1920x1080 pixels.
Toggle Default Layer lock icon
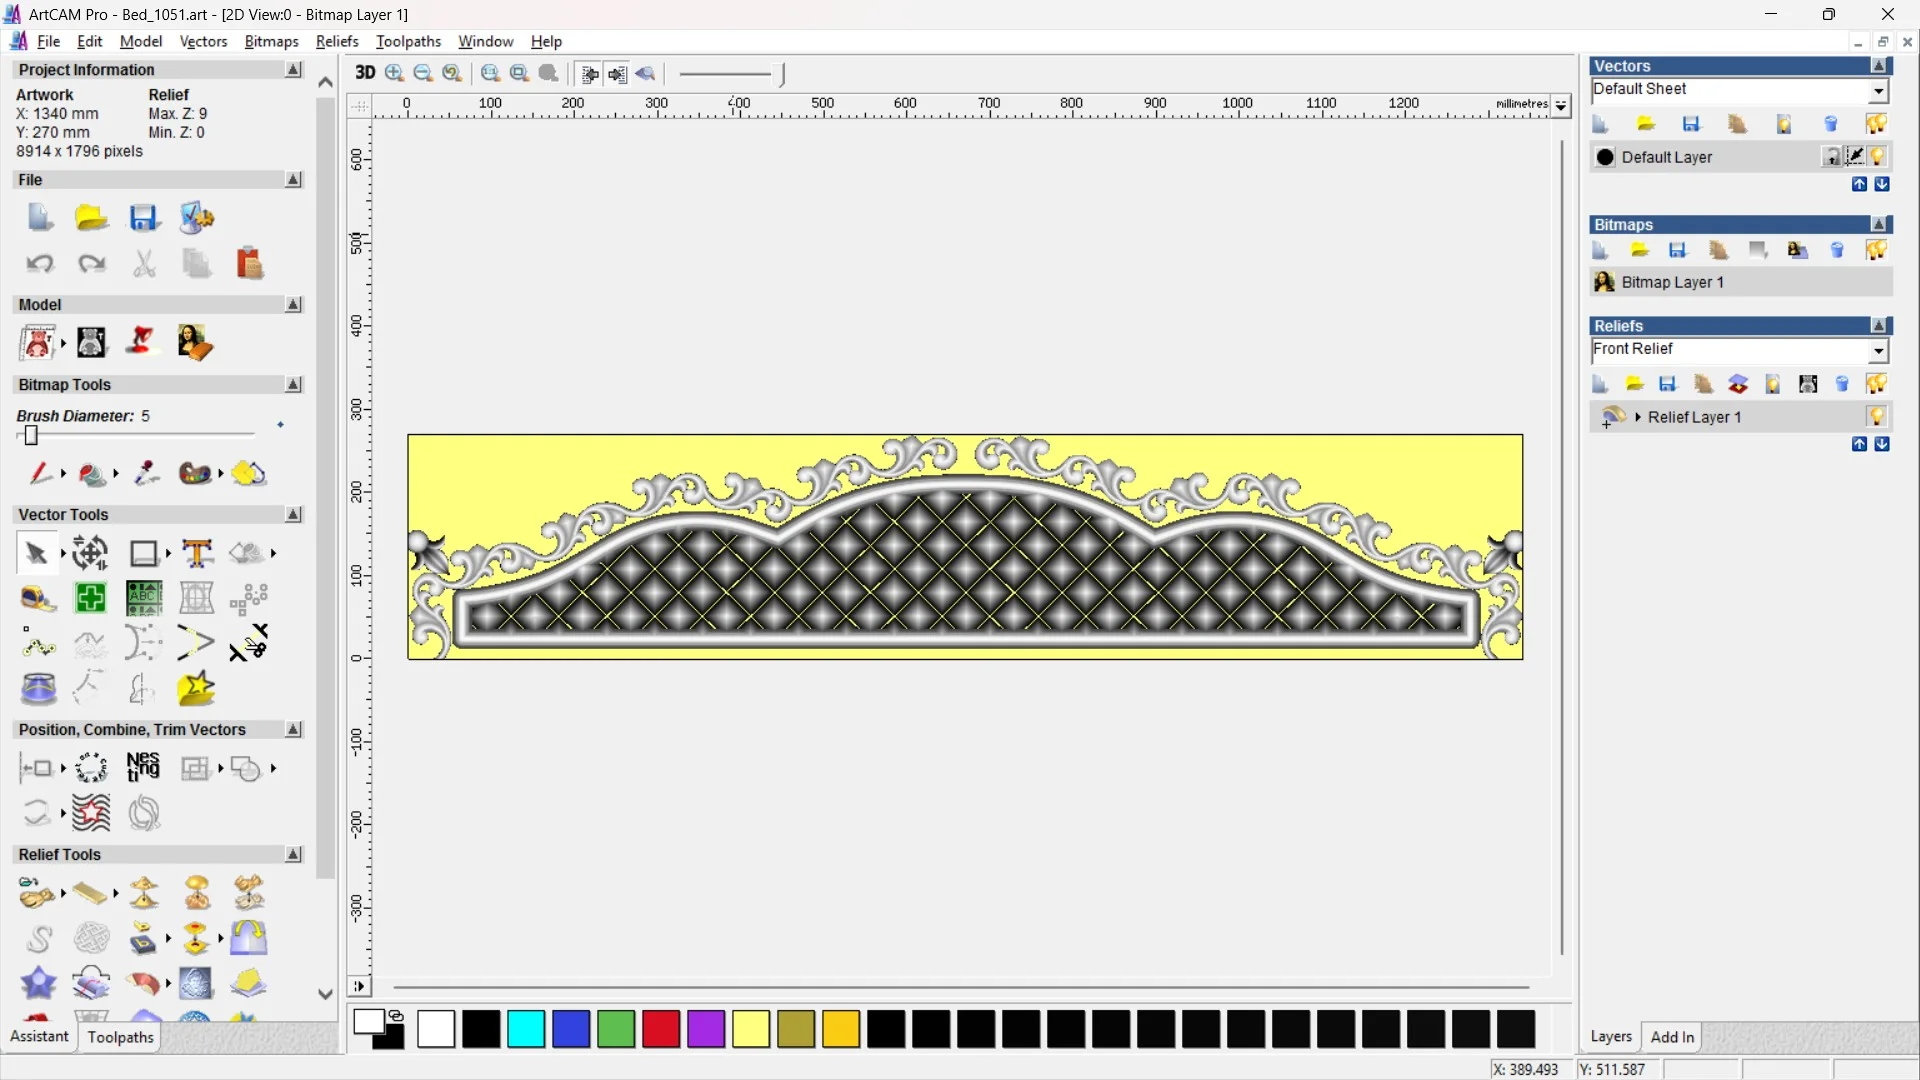[x=1831, y=157]
